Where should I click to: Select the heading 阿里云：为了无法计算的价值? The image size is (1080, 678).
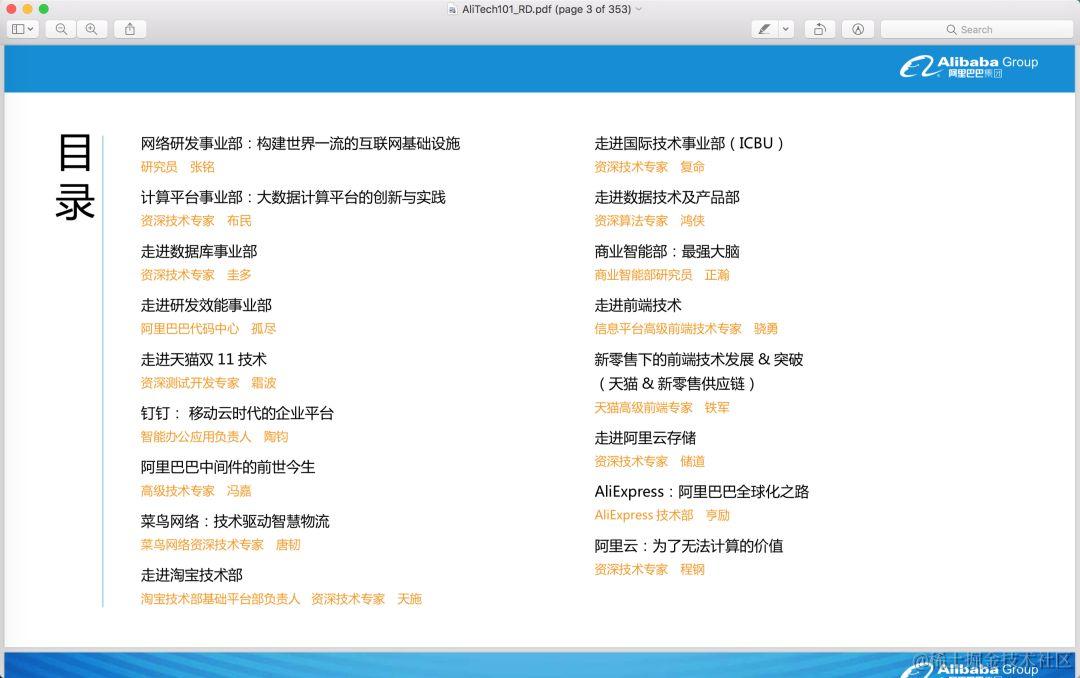click(x=689, y=546)
